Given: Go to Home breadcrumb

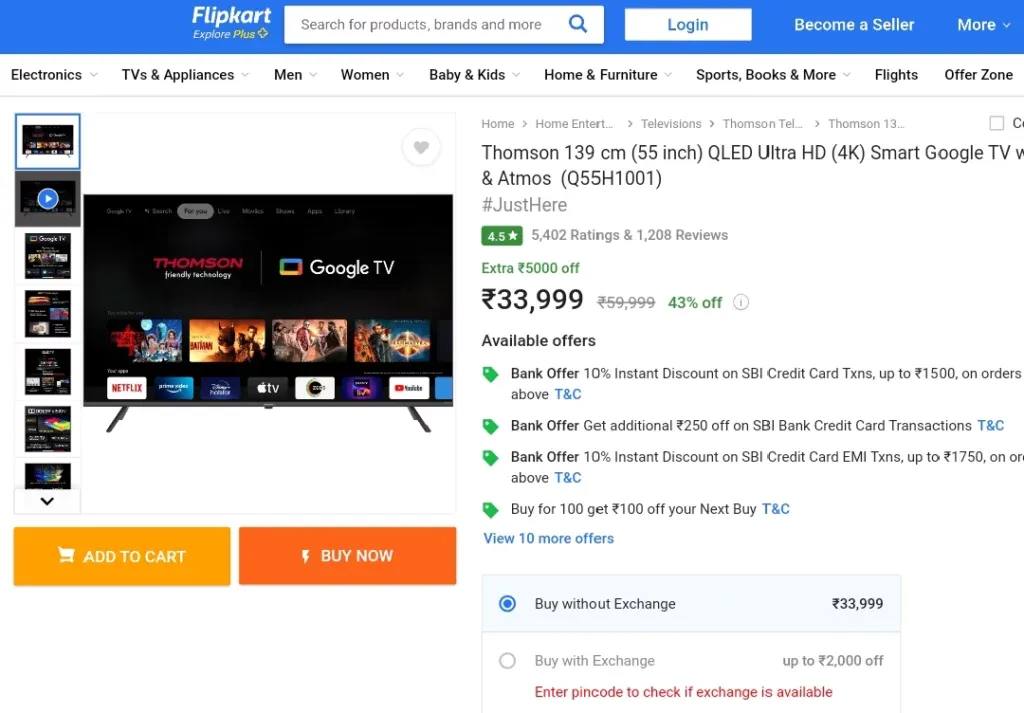Looking at the screenshot, I should tap(498, 123).
